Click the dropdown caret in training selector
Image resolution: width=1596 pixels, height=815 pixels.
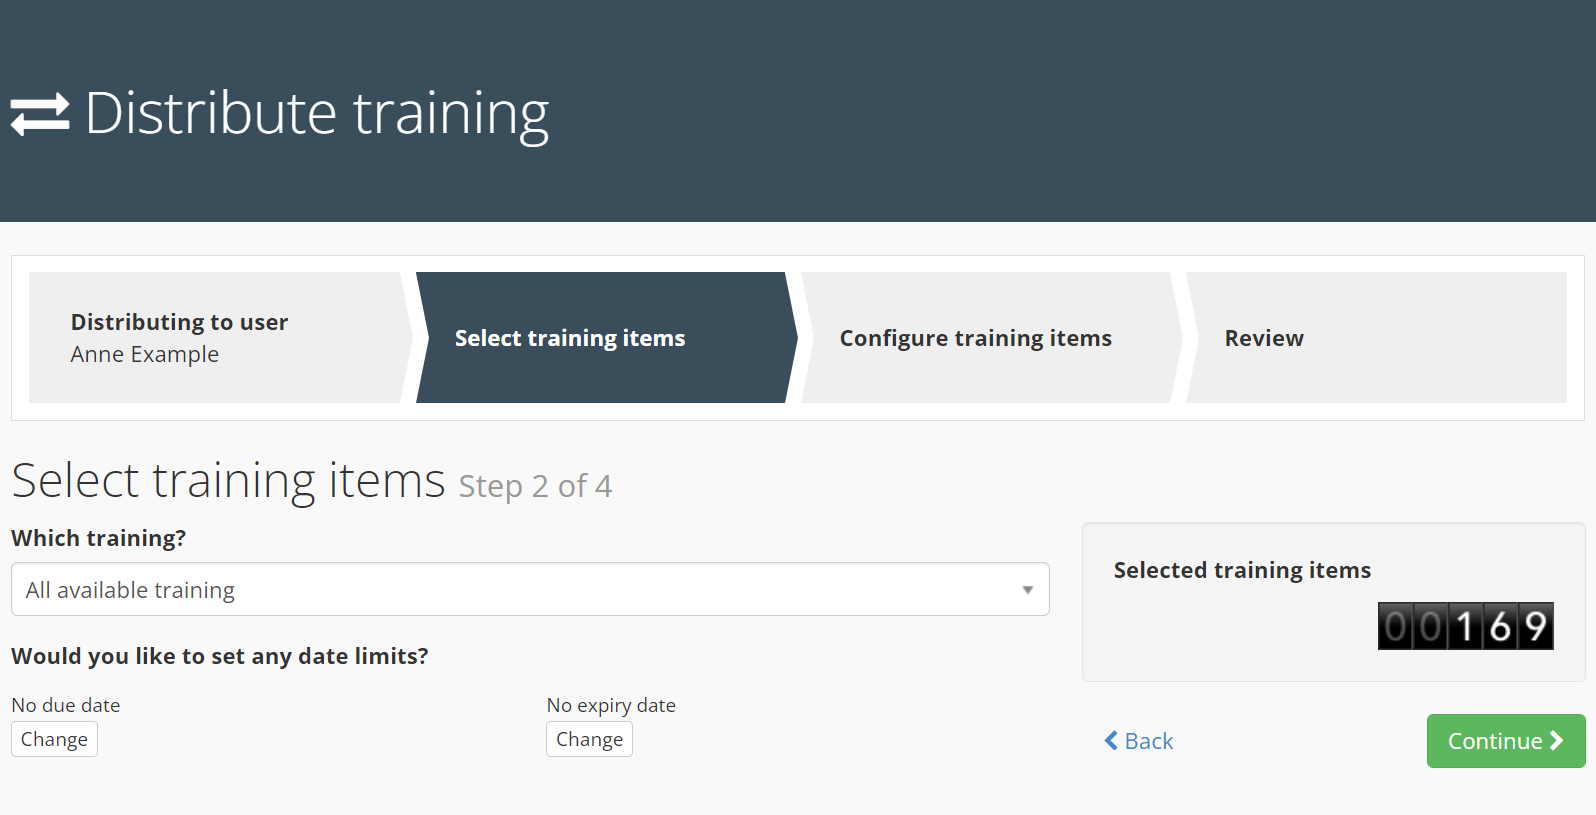click(1027, 590)
